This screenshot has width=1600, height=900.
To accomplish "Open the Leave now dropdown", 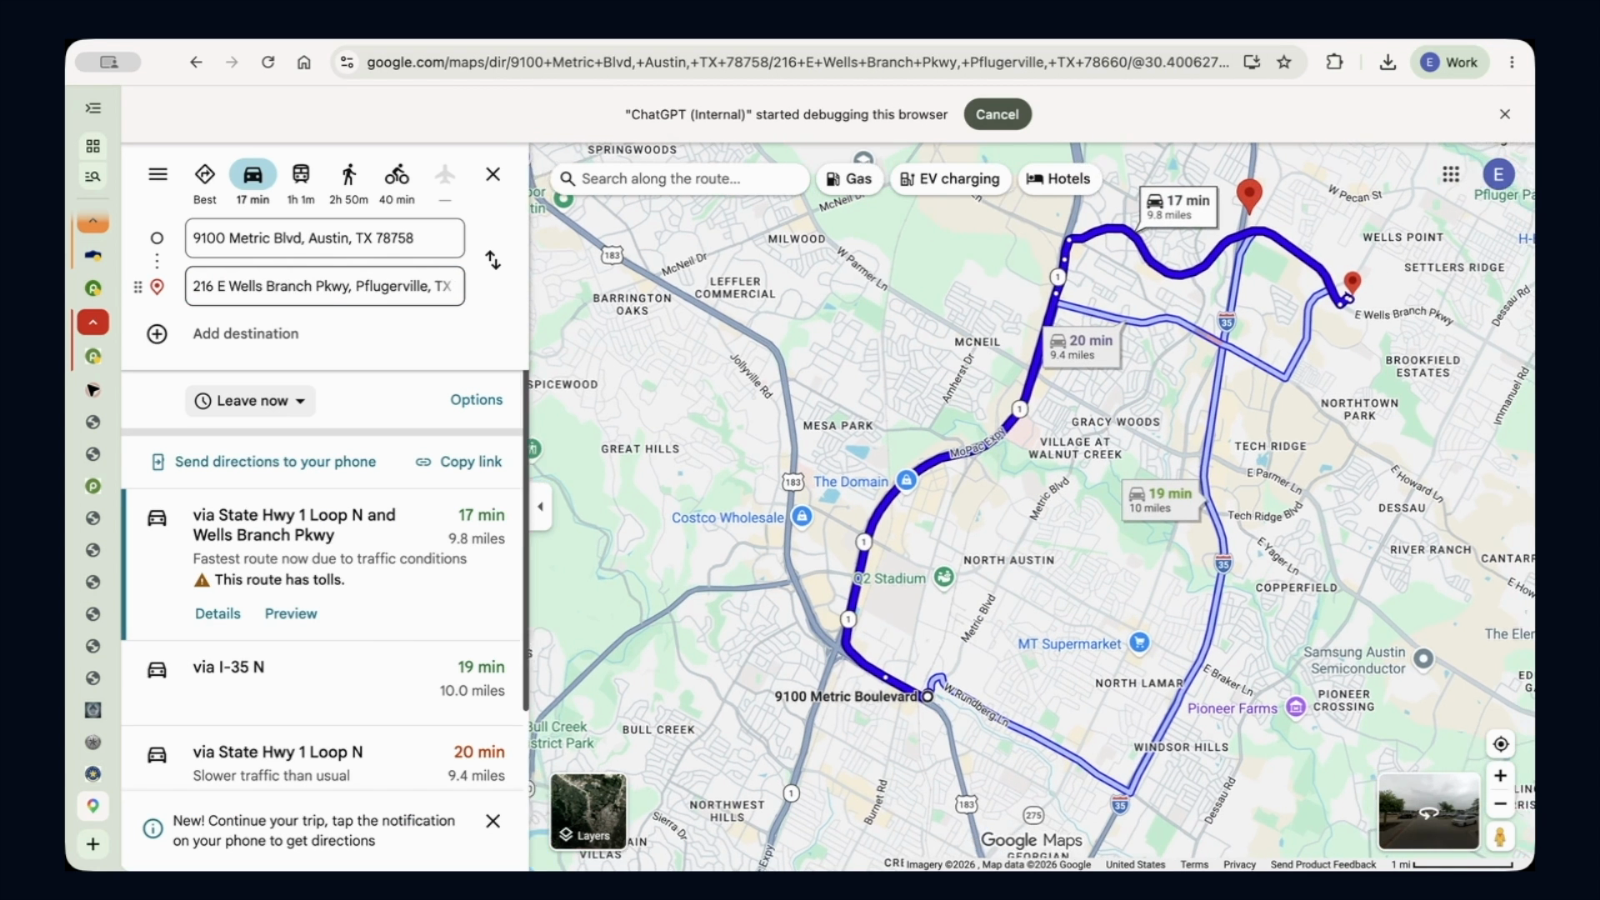I will pyautogui.click(x=251, y=401).
